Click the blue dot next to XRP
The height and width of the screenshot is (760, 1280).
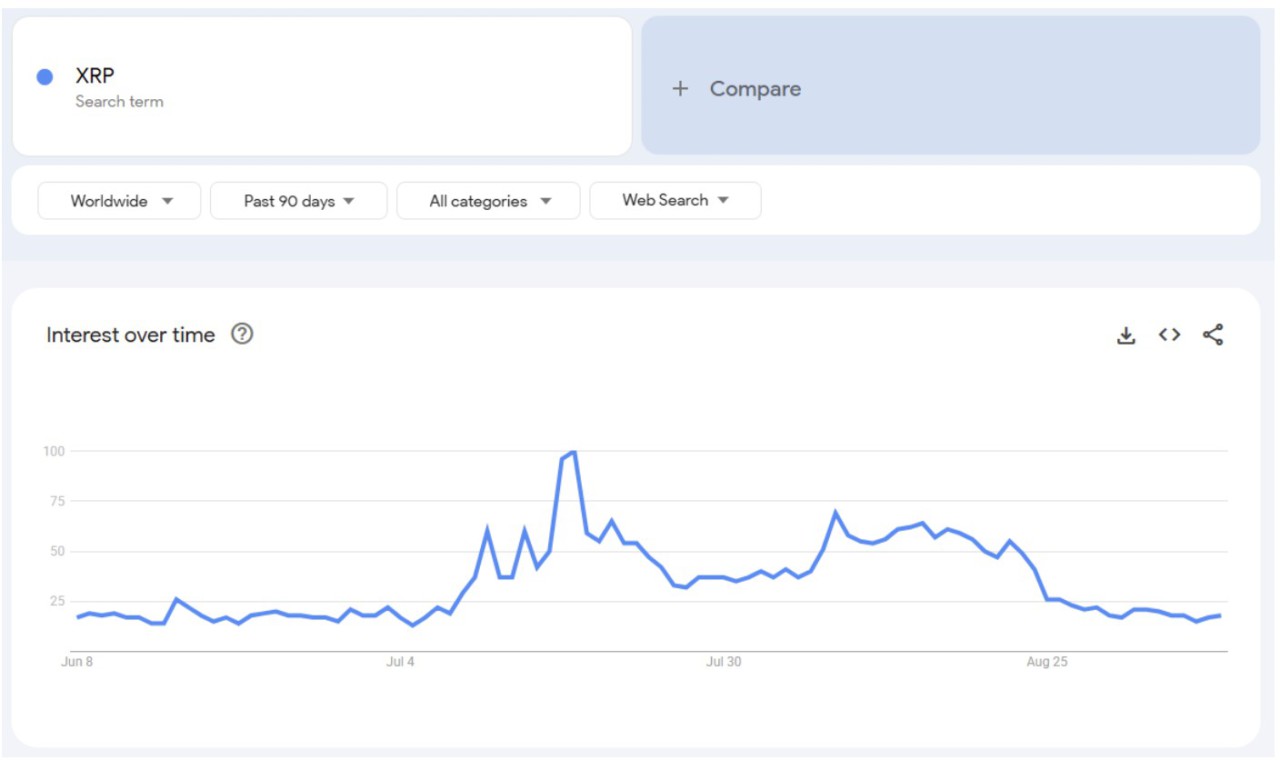click(44, 77)
